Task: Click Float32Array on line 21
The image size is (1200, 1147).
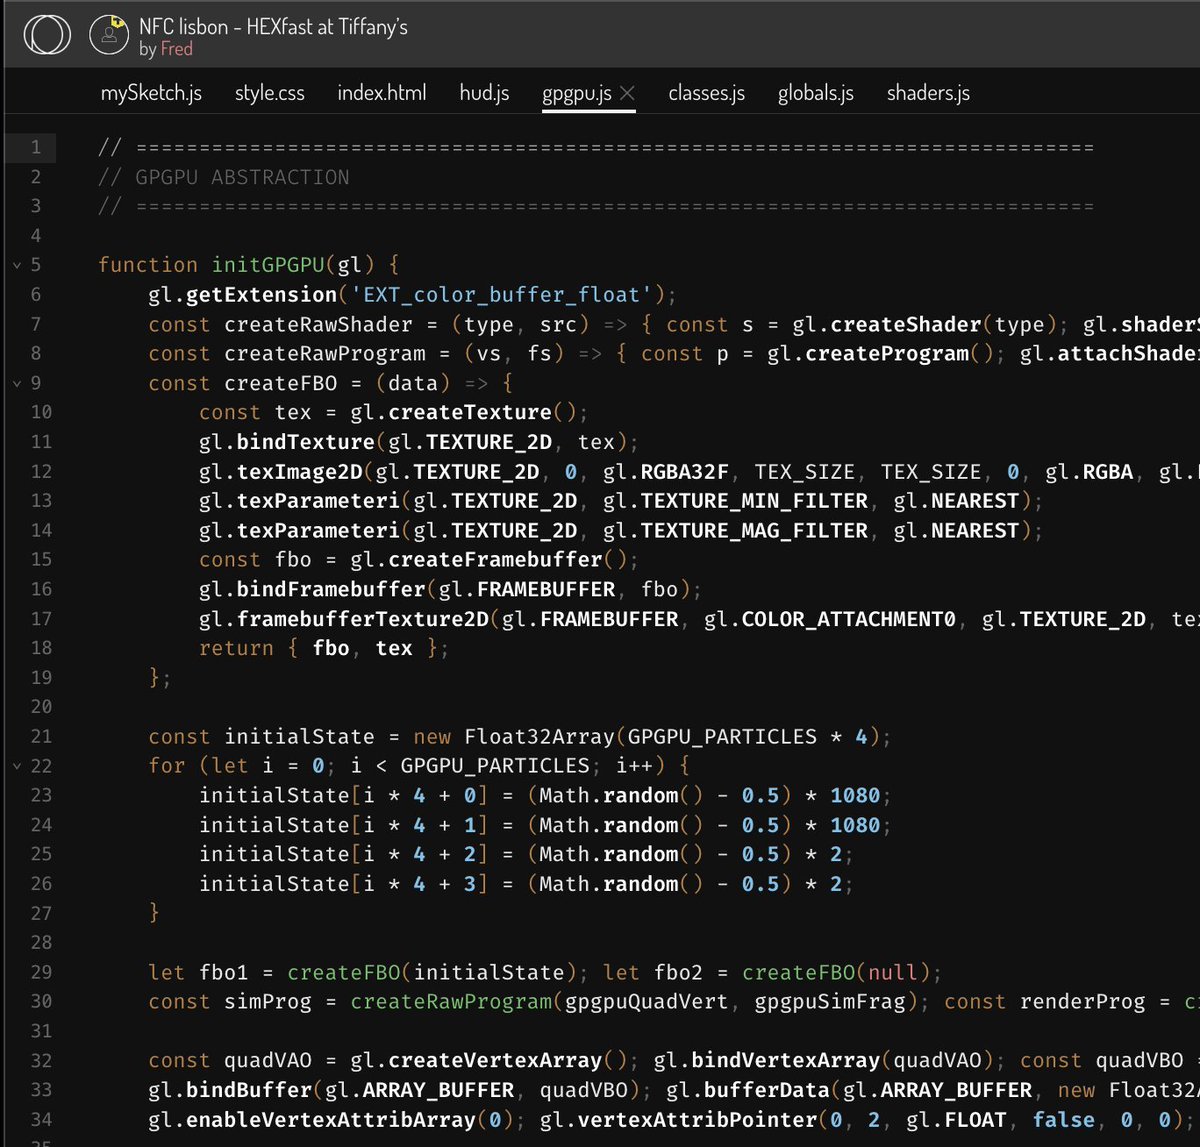Action: (539, 737)
